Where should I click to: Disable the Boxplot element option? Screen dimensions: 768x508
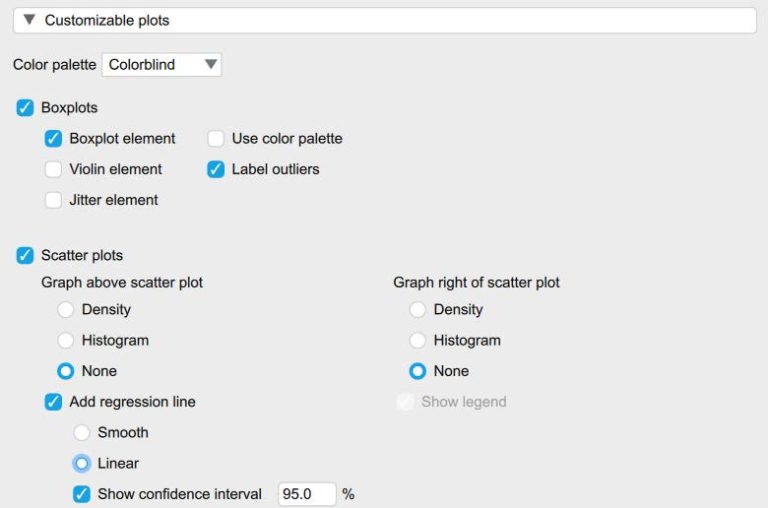click(53, 139)
